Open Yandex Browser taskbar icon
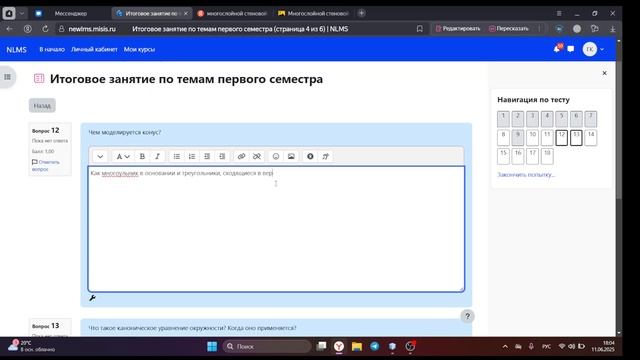The height and width of the screenshot is (360, 640). coord(339,346)
